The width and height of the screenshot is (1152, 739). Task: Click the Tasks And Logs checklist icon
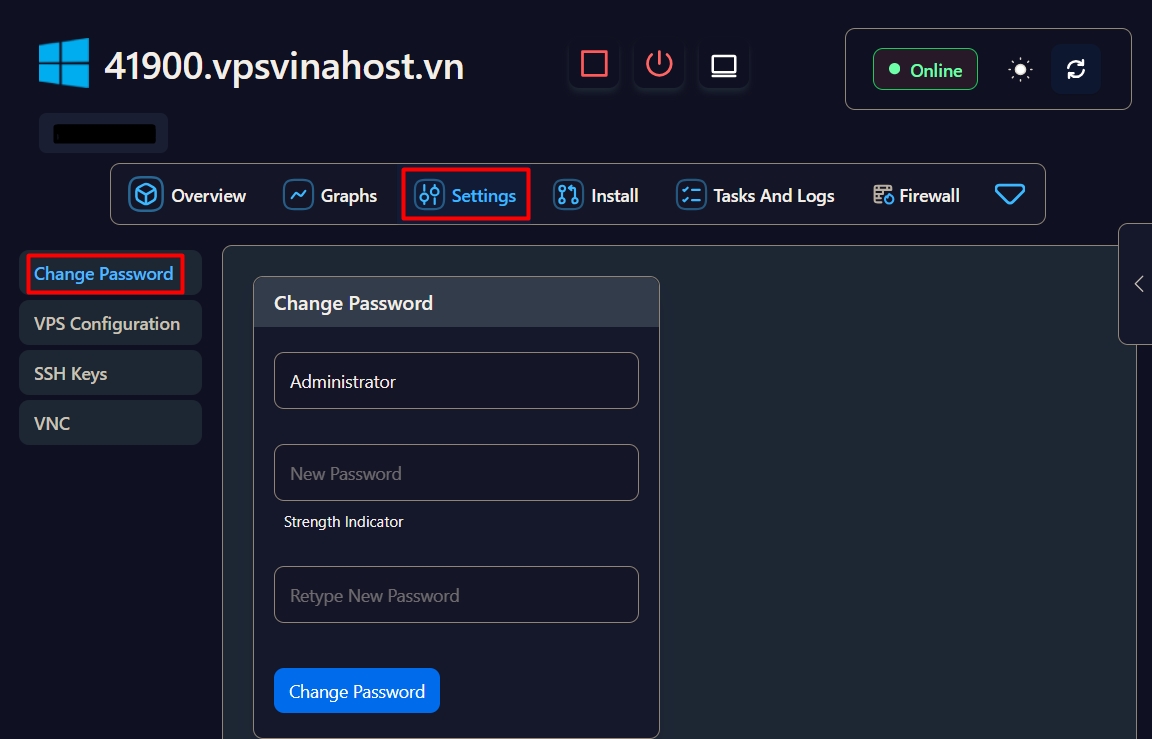coord(691,194)
